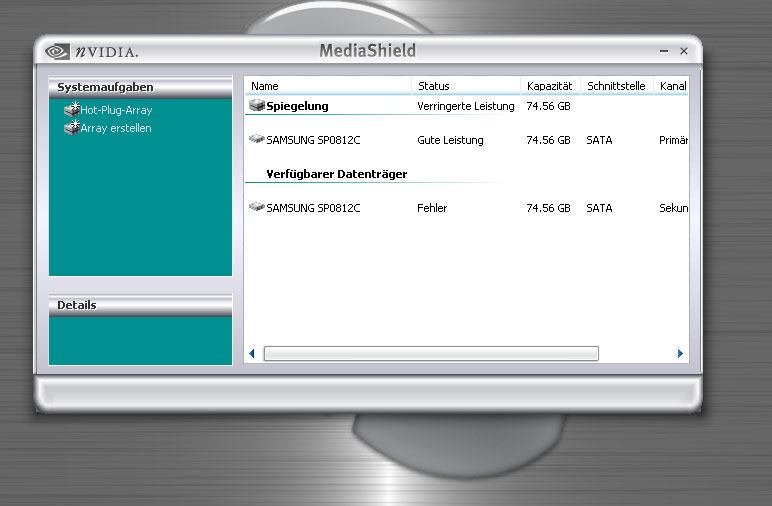Sort by Kanal column header
The height and width of the screenshot is (506, 772).
pyautogui.click(x=671, y=86)
